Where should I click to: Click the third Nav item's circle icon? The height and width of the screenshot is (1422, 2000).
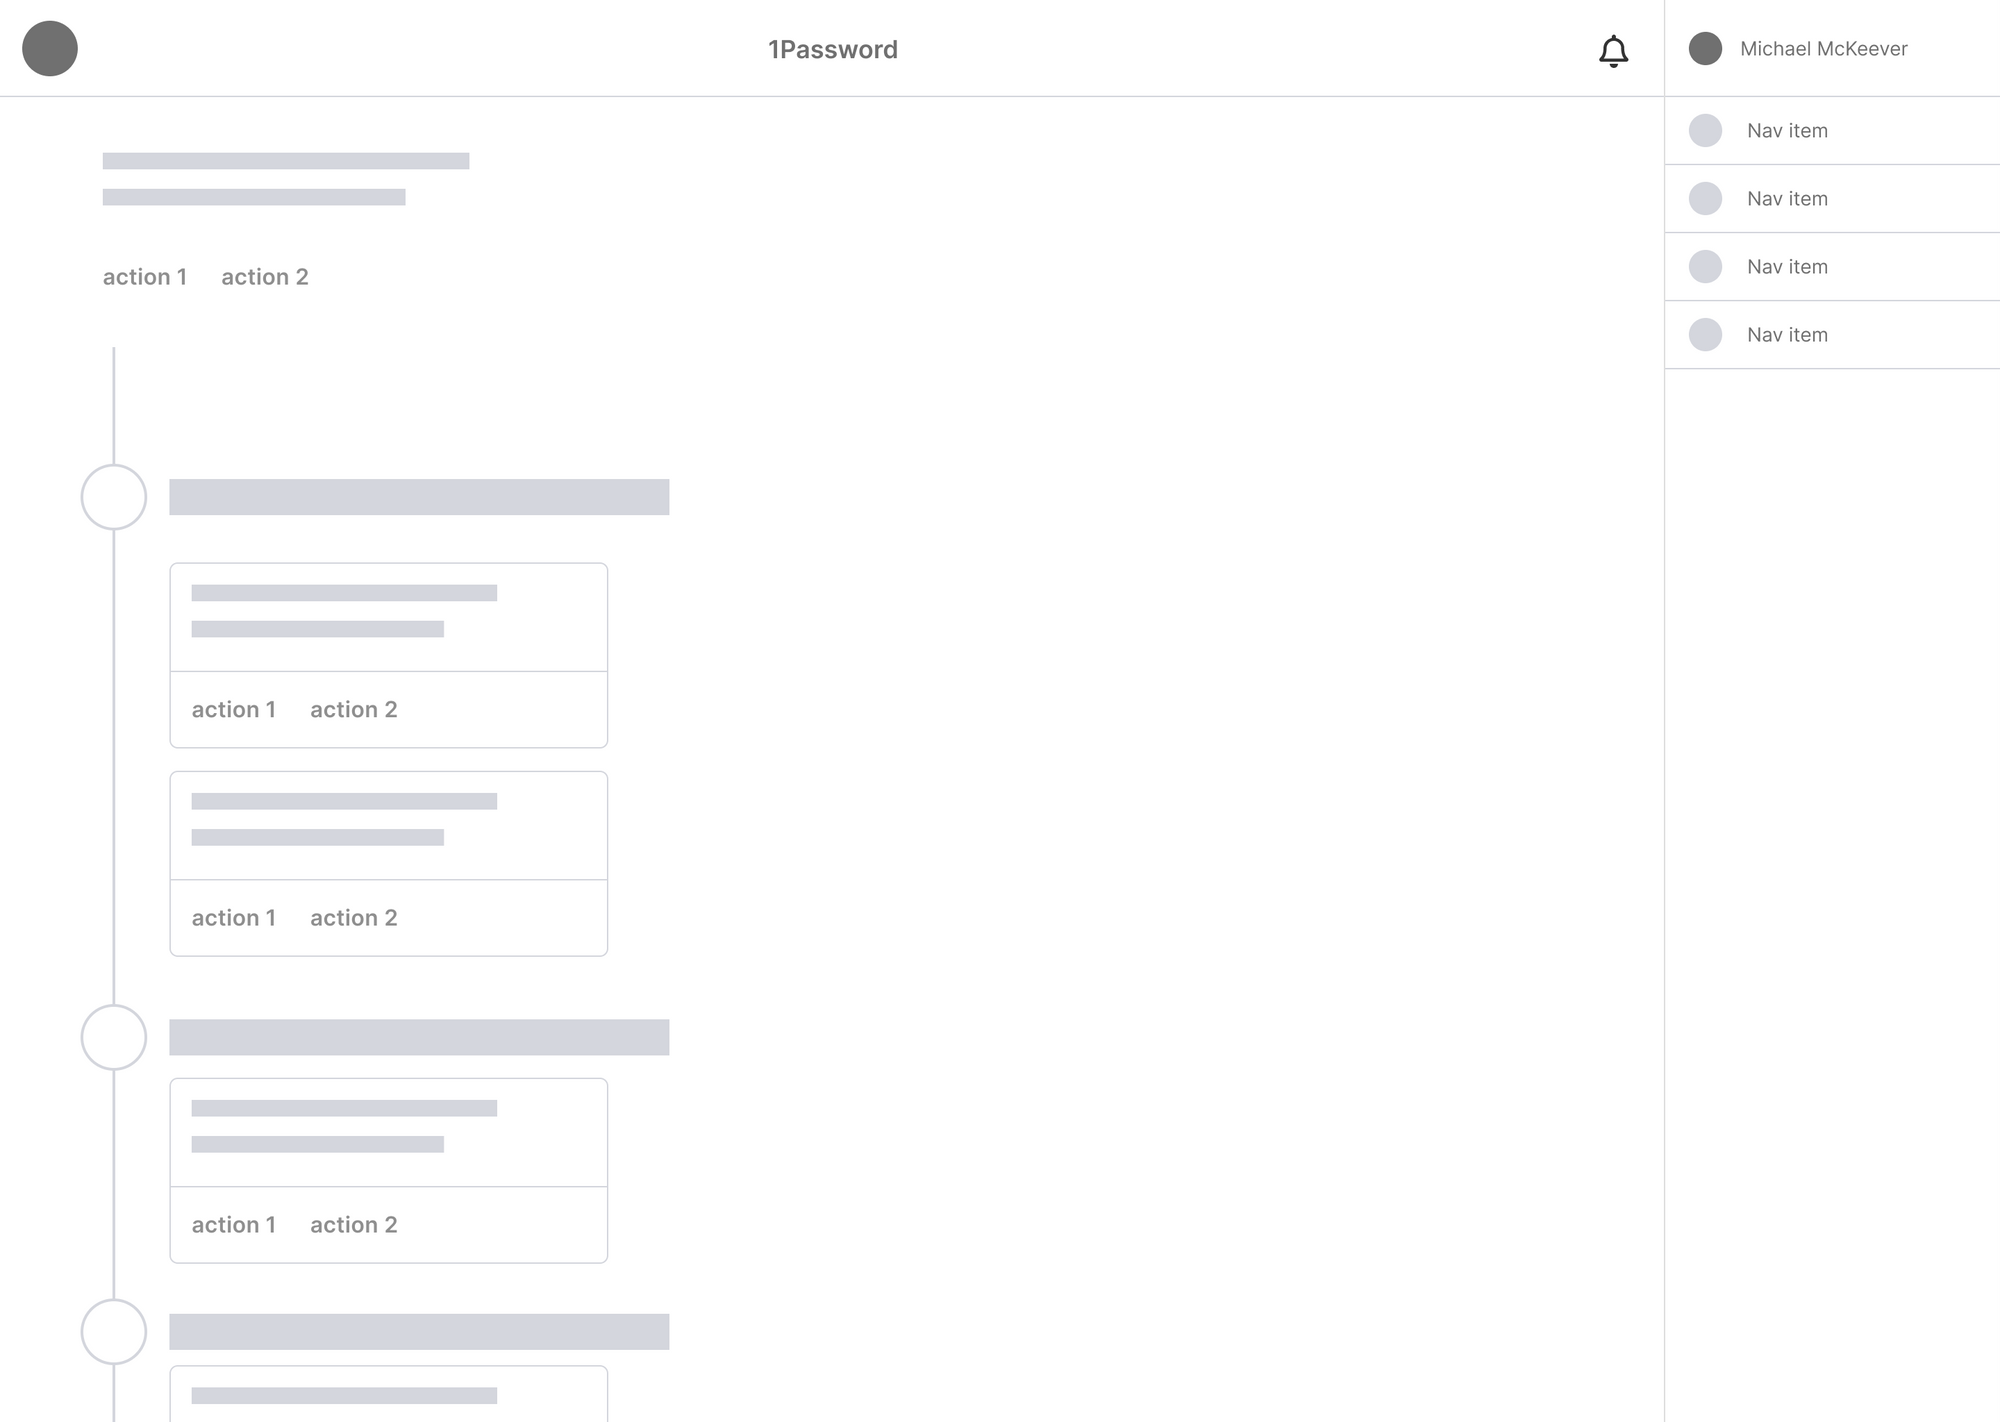(1705, 266)
